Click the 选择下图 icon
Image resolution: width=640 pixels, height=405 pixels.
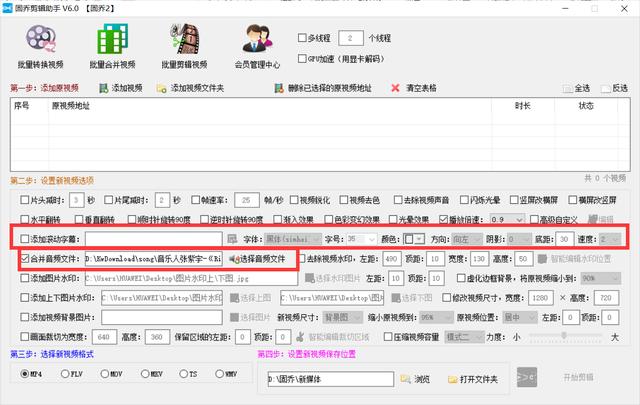click(396, 298)
